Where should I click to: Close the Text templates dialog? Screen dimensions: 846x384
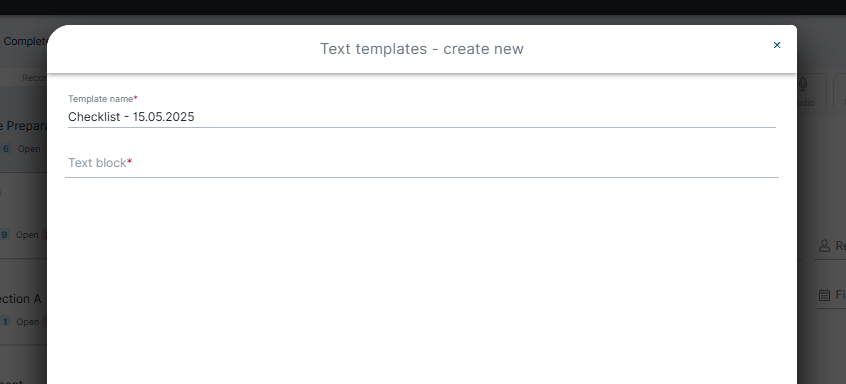tap(777, 45)
